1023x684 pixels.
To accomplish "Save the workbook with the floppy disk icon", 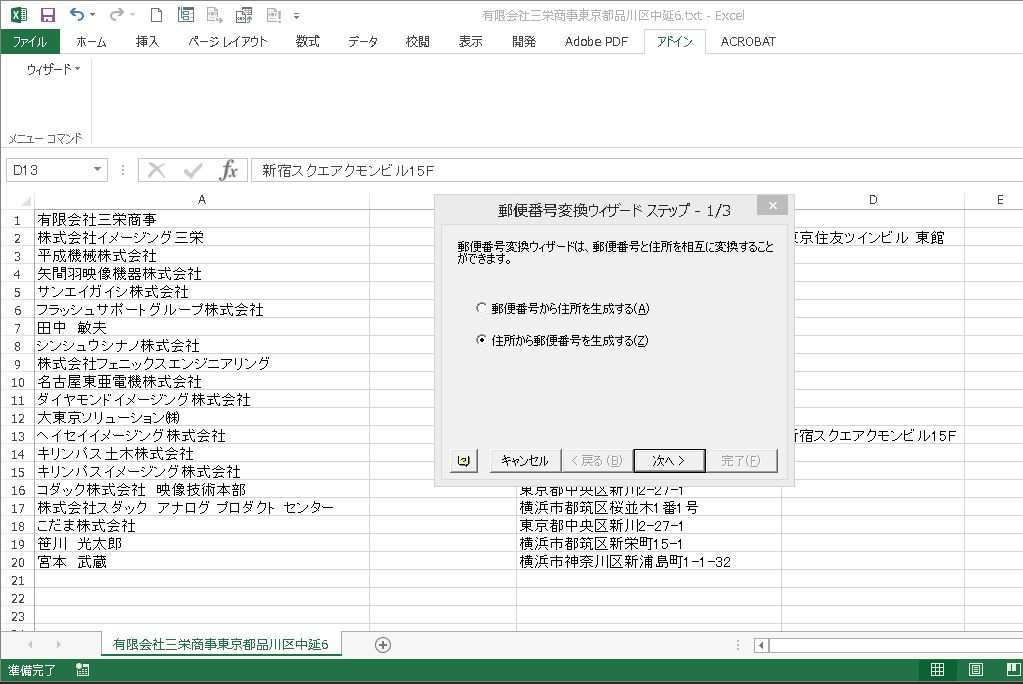I will pos(48,14).
